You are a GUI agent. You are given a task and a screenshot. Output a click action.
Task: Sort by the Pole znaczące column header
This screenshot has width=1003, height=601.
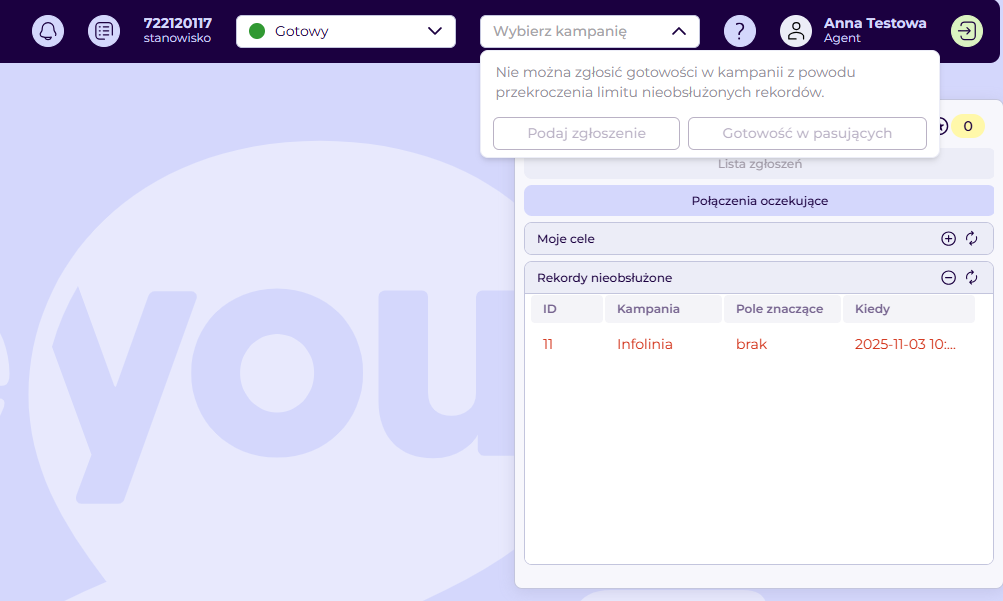pos(782,309)
